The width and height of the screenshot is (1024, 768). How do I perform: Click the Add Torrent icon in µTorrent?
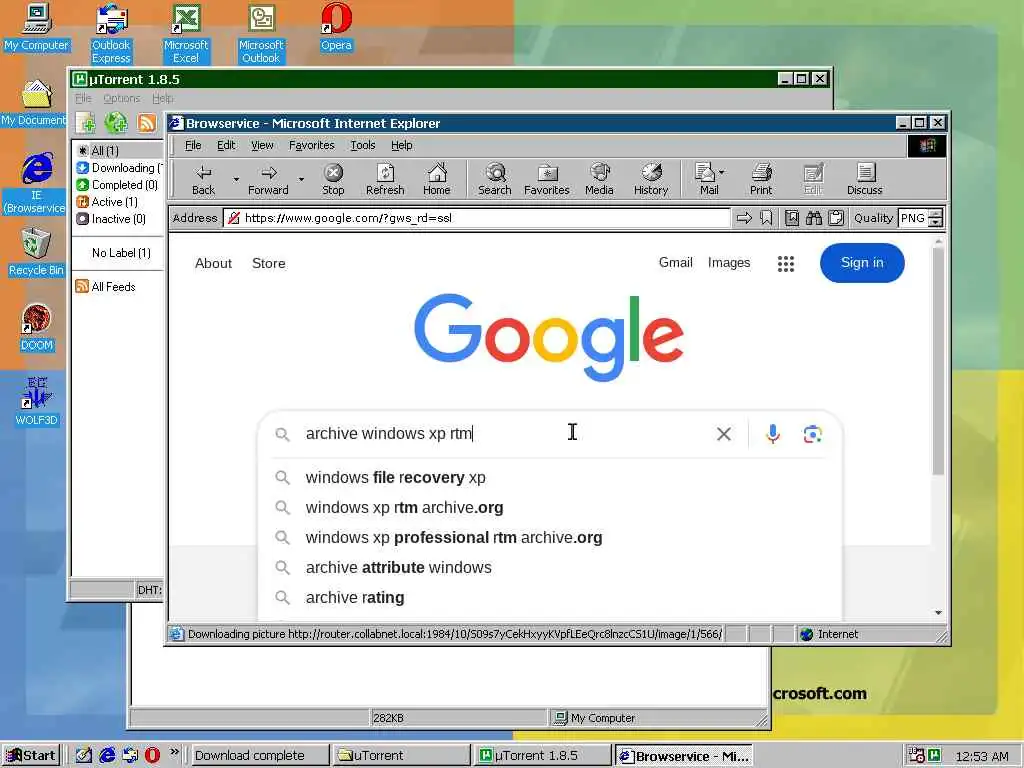86,122
